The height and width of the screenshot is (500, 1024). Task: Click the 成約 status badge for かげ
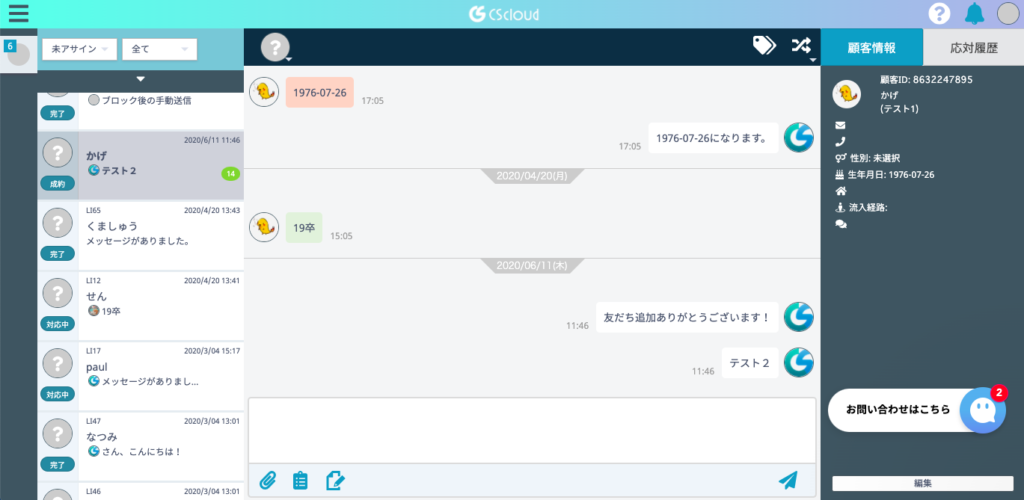pos(57,184)
